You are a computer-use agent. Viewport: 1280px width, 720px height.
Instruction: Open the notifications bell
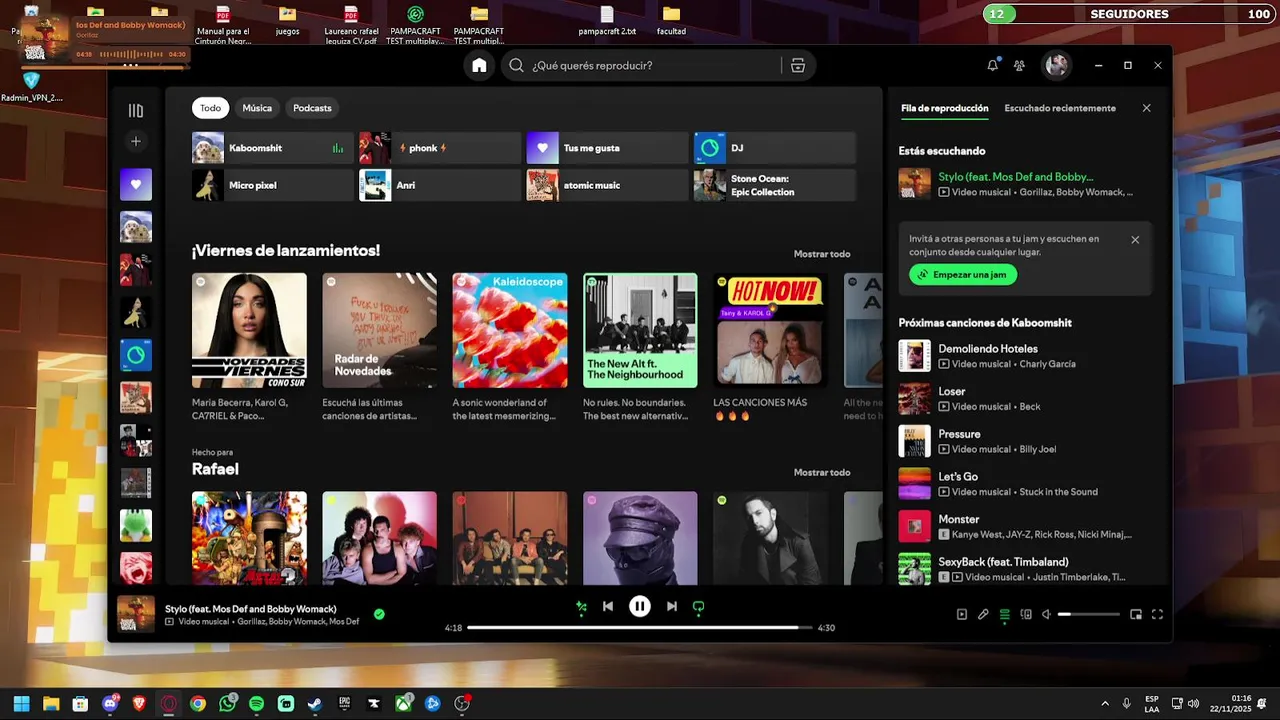click(992, 65)
